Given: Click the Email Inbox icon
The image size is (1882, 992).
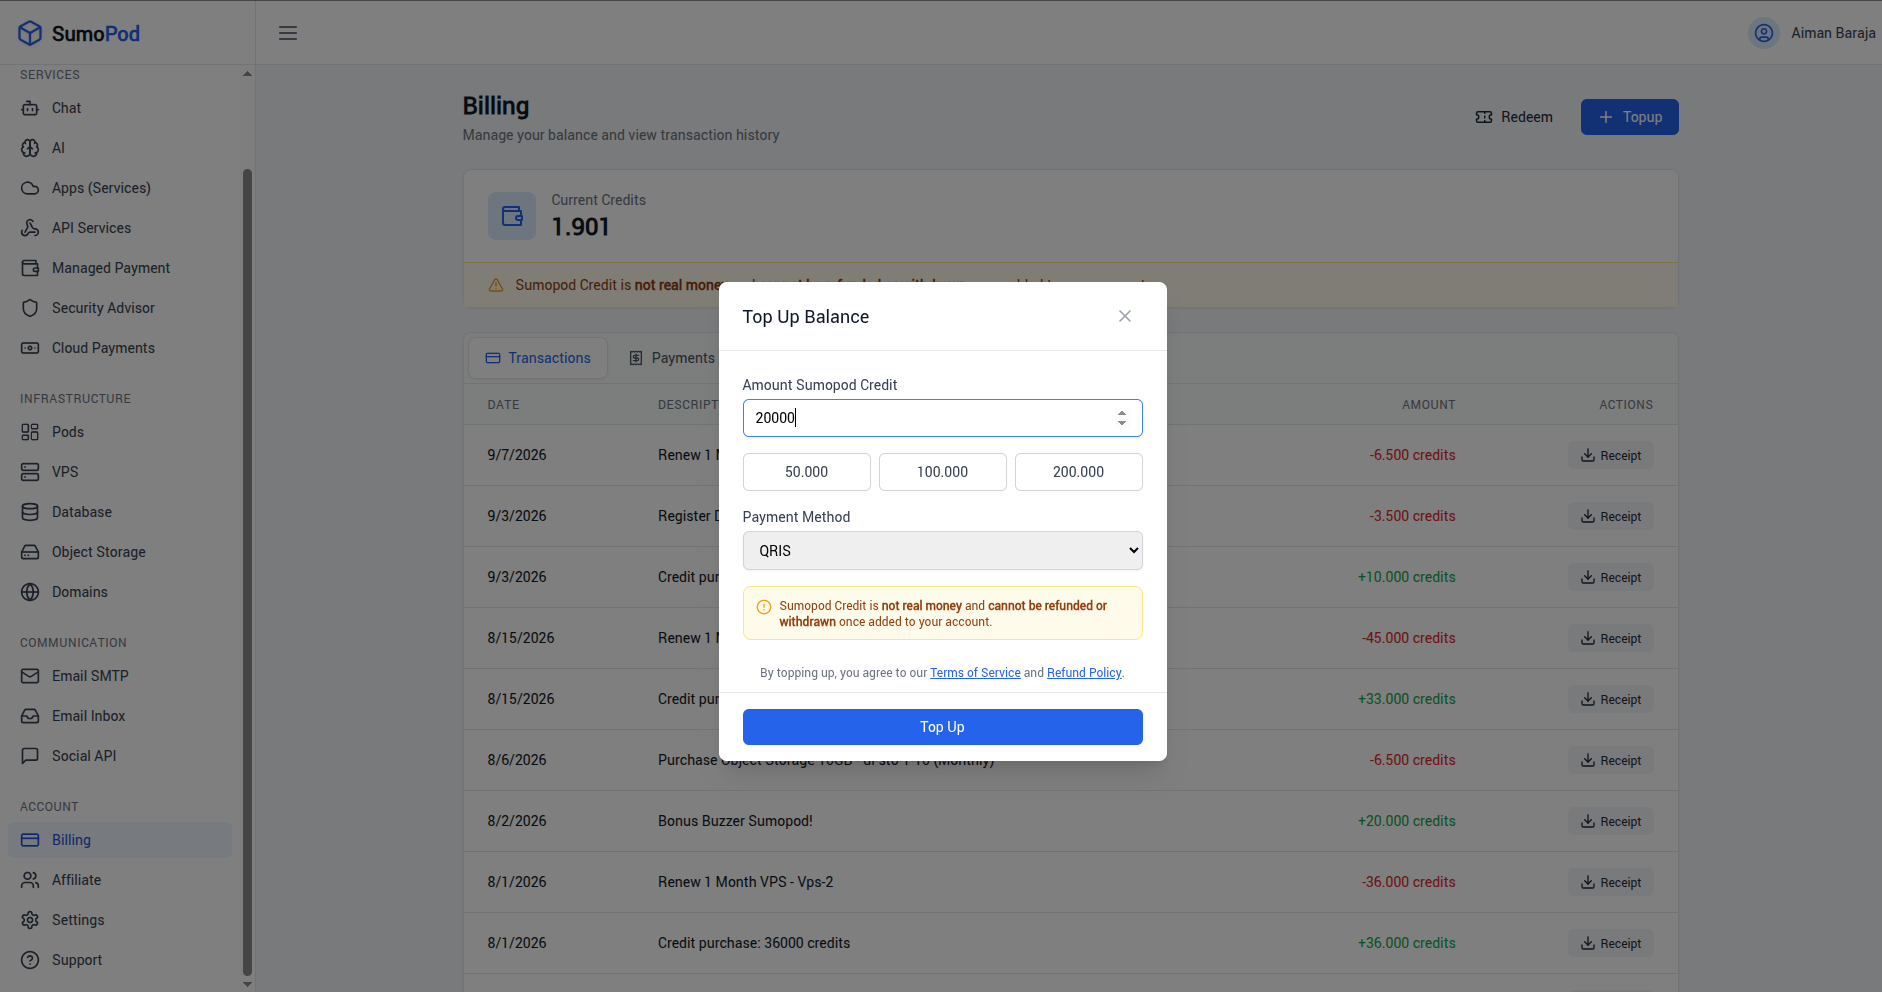Looking at the screenshot, I should (x=30, y=716).
